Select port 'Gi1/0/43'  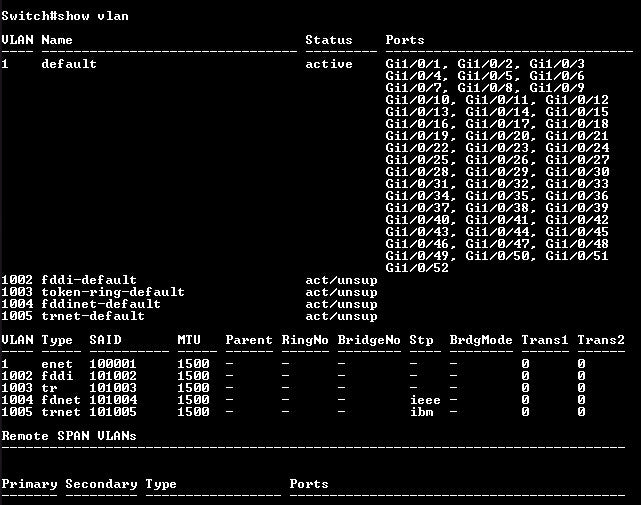(x=417, y=232)
